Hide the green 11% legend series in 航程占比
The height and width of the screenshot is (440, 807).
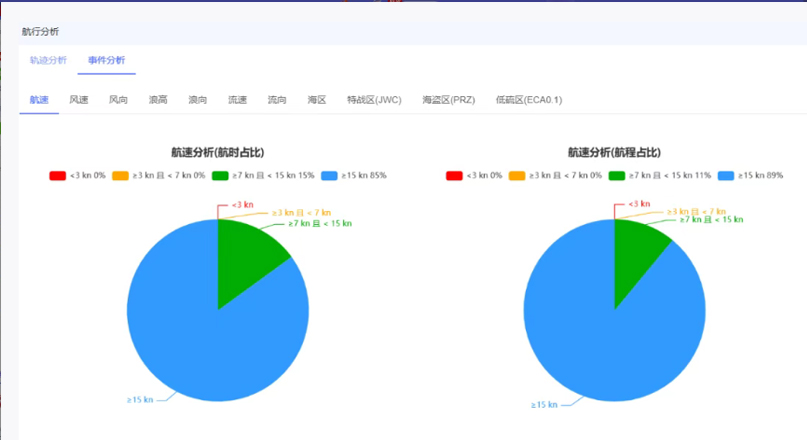(x=659, y=175)
